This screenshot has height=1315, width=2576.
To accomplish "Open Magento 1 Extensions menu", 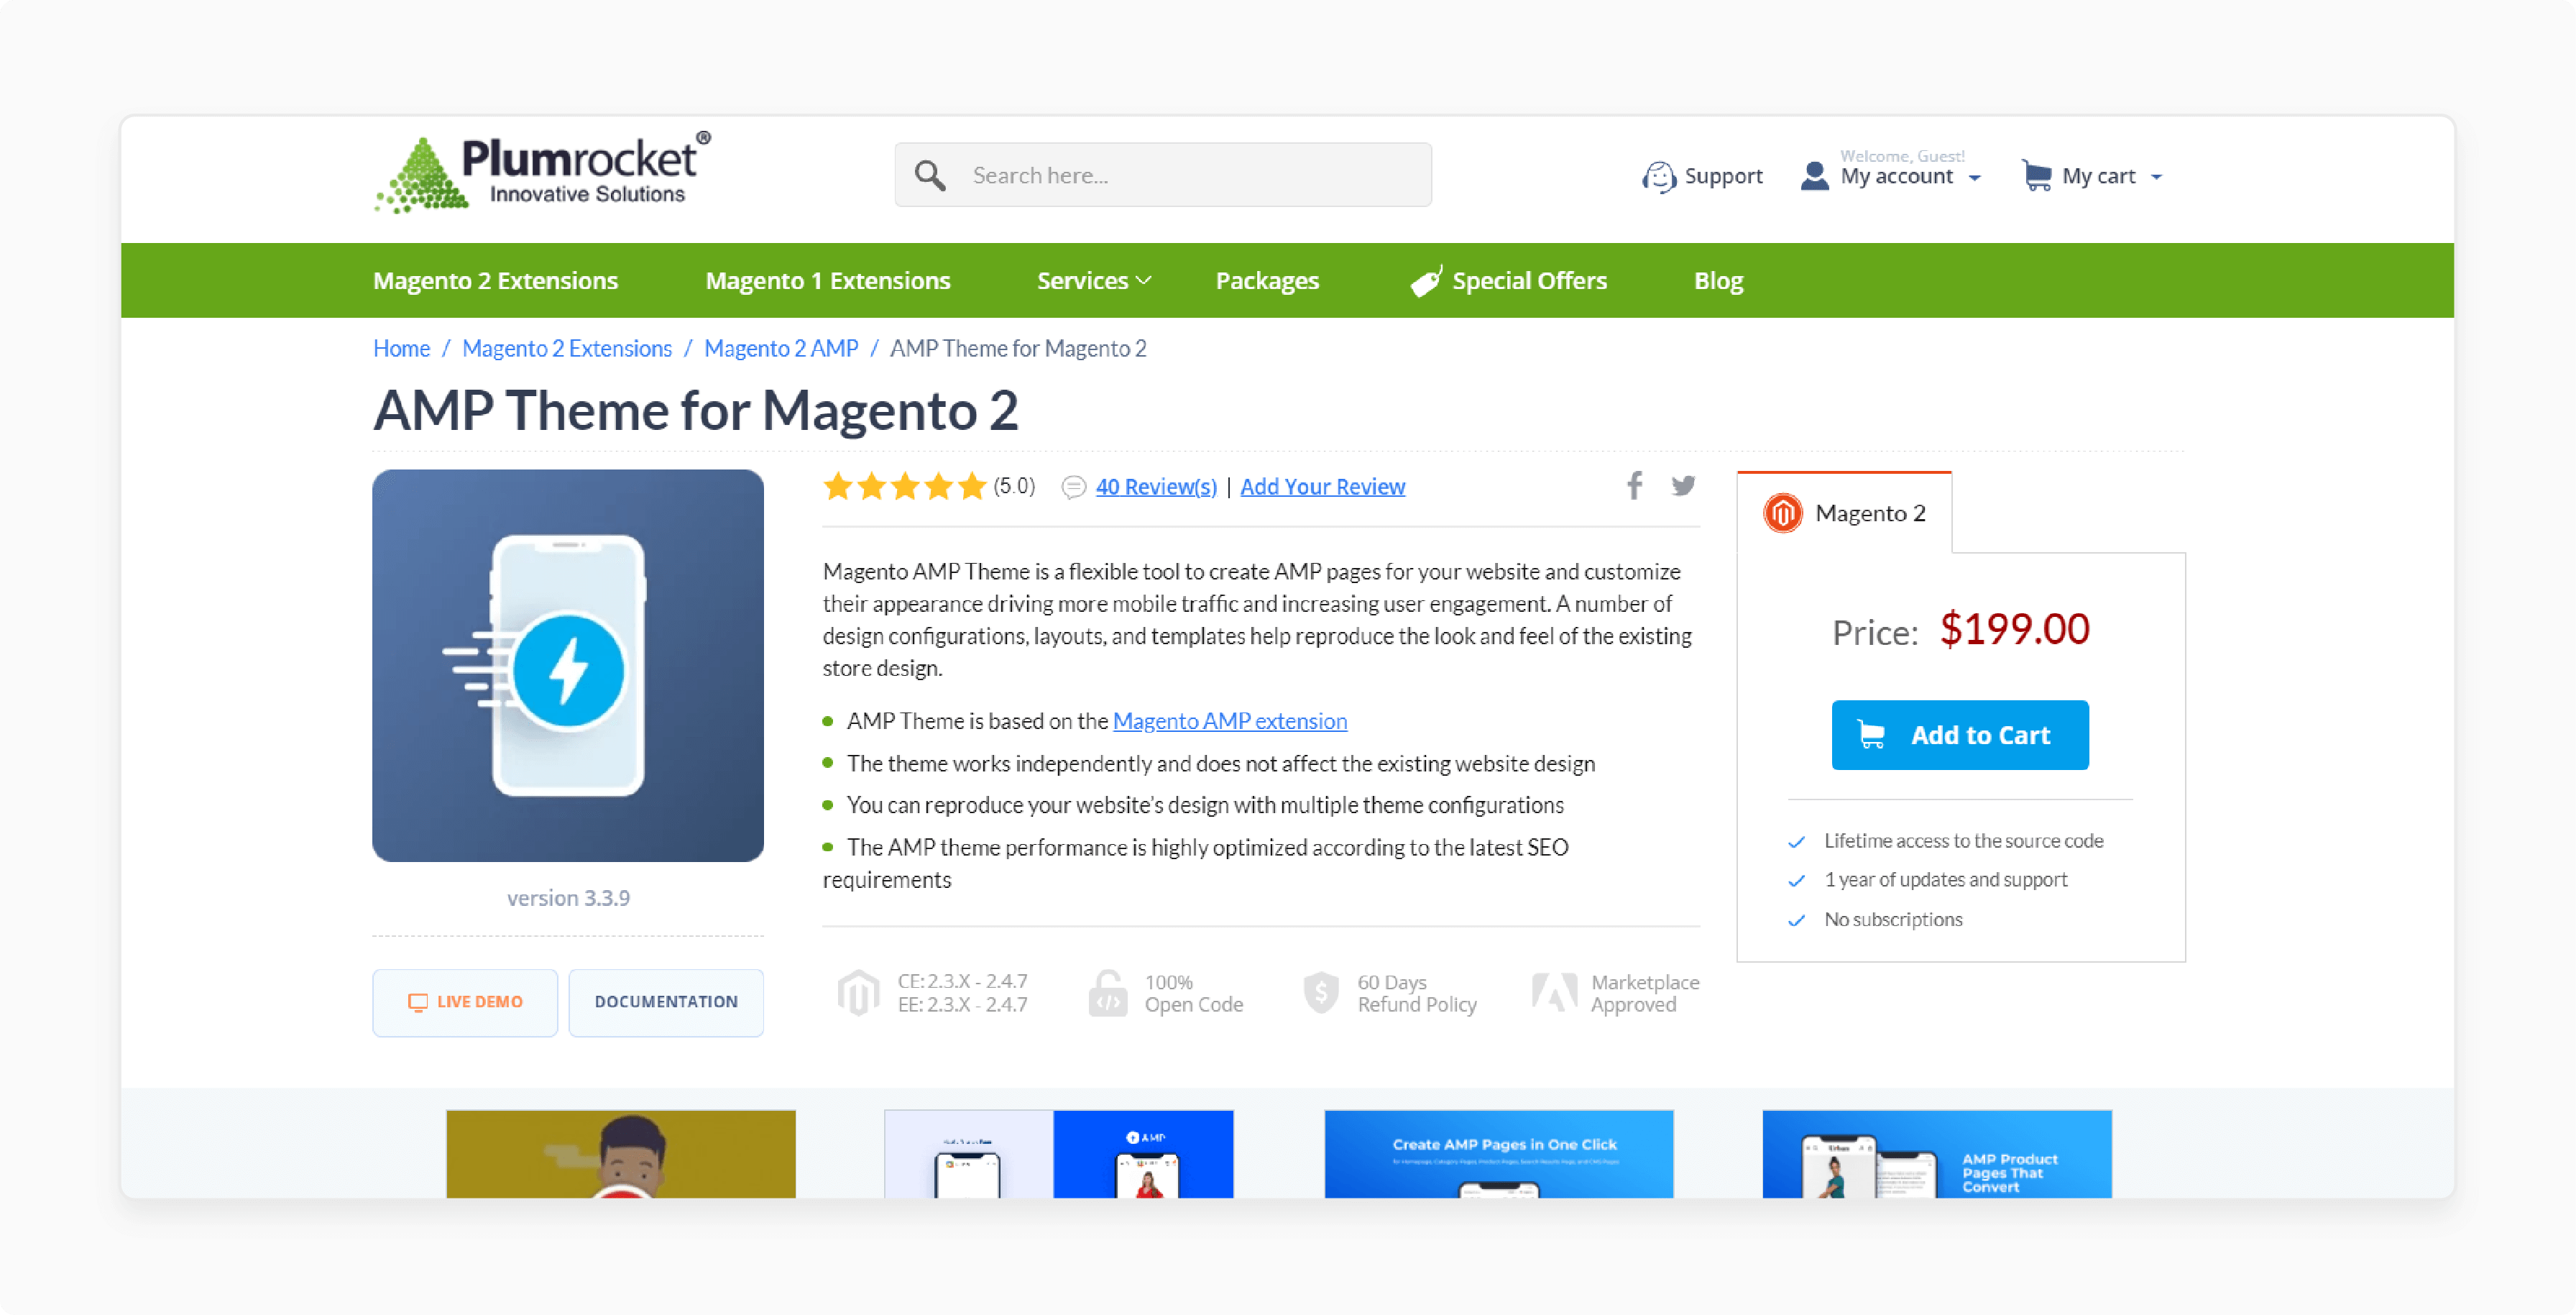I will tap(828, 281).
